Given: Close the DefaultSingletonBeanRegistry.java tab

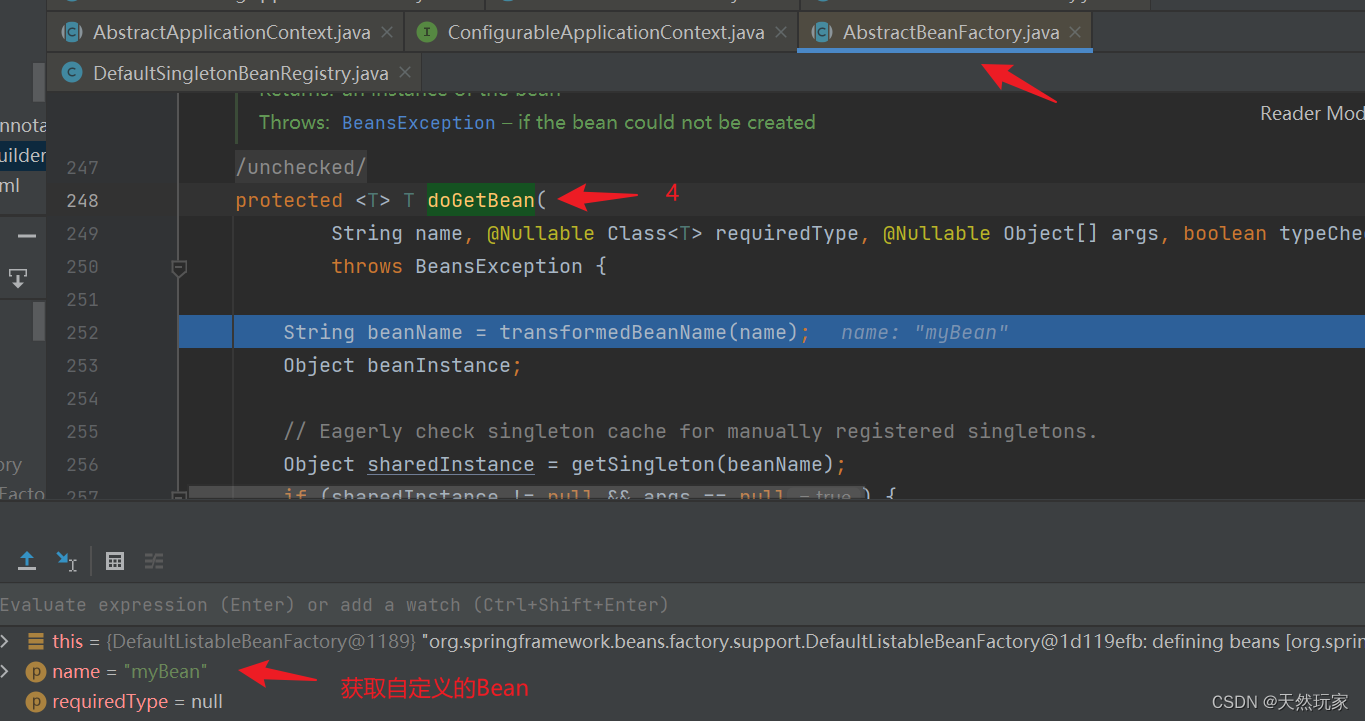Looking at the screenshot, I should (405, 73).
